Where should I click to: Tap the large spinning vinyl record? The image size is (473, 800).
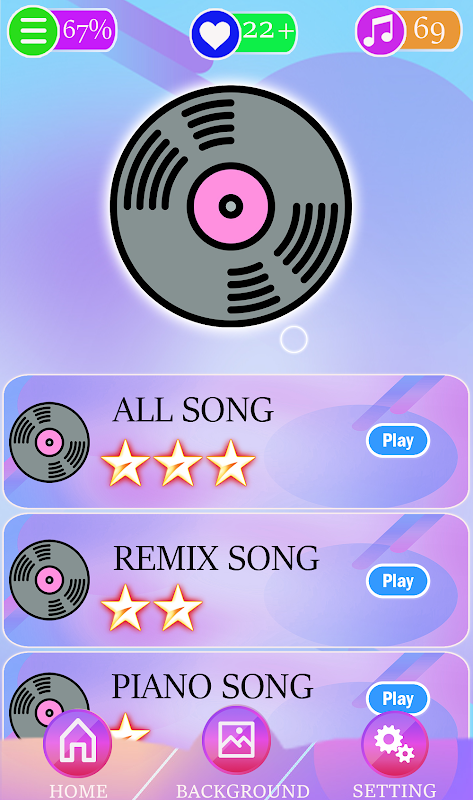coord(231,206)
